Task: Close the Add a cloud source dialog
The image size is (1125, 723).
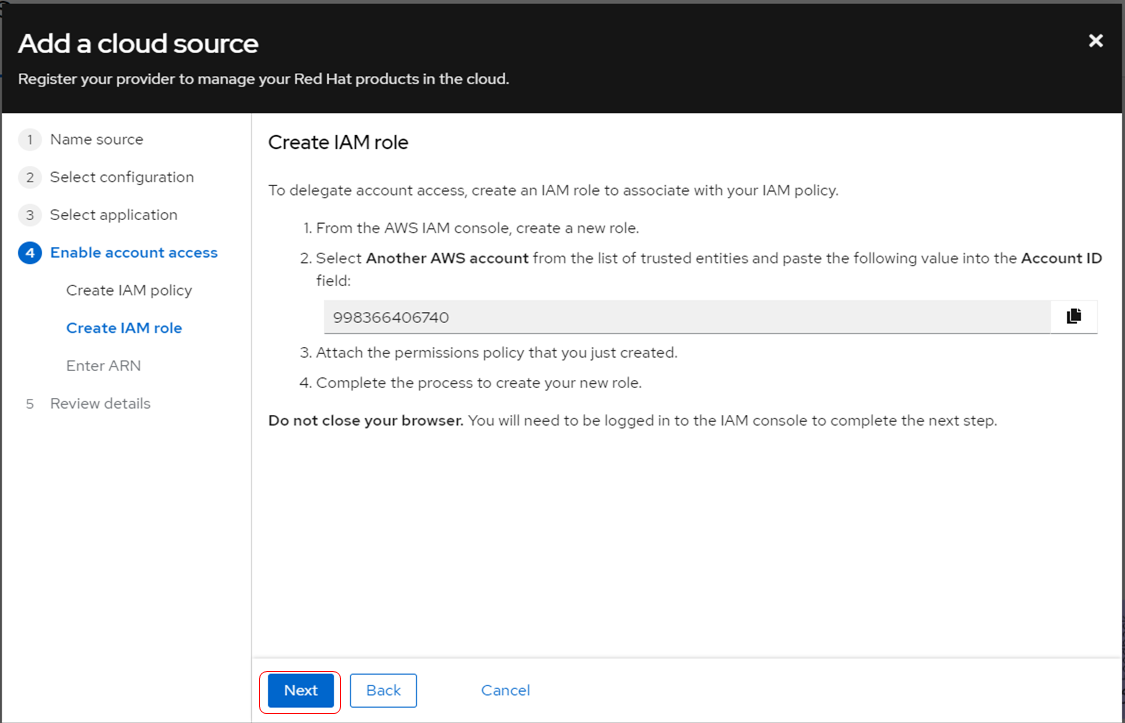Action: [x=1096, y=41]
